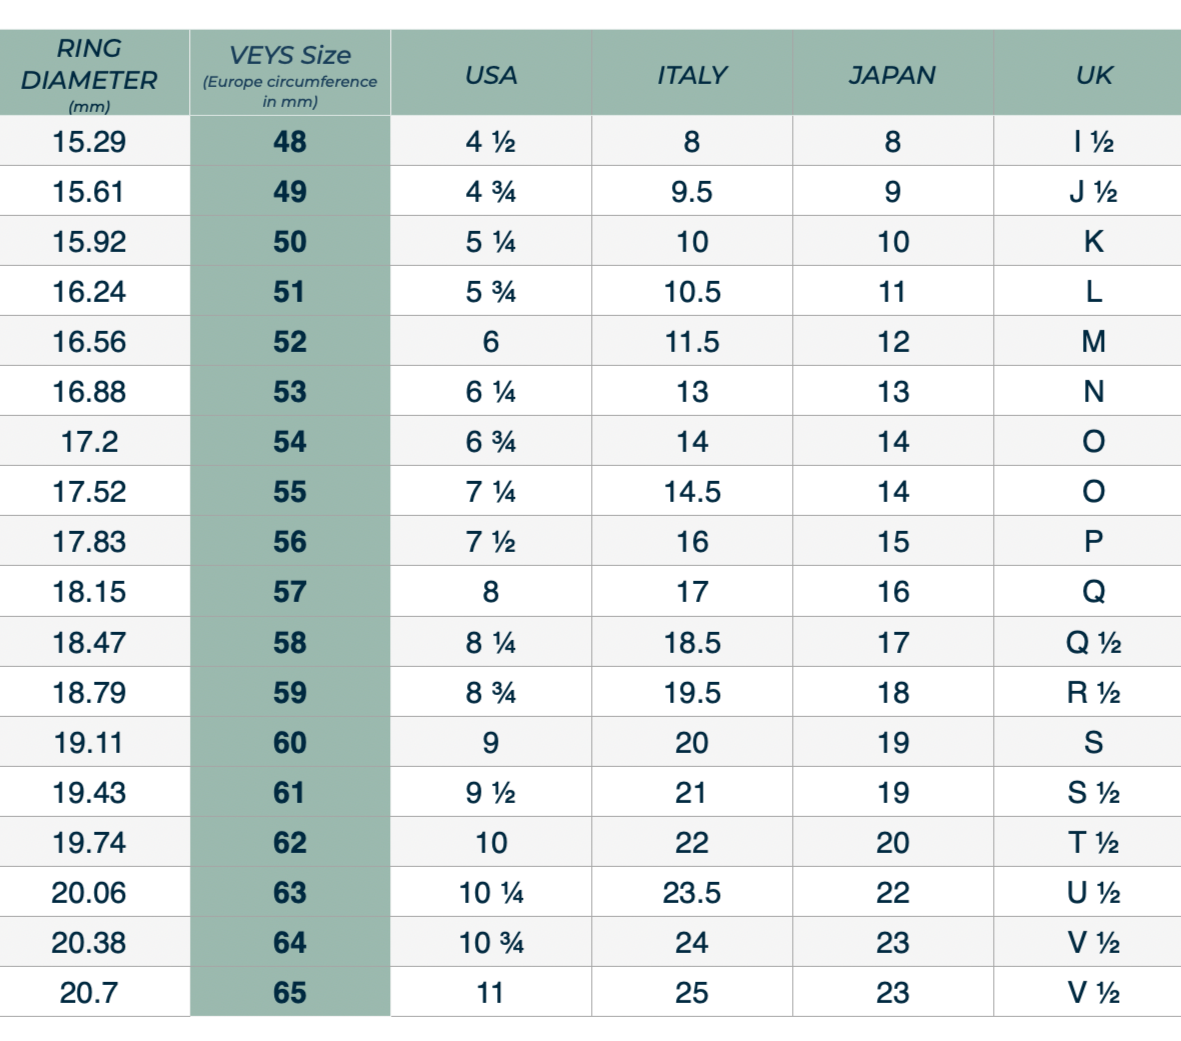The height and width of the screenshot is (1041, 1181).
Task: Click the UK size Q ½ cell
Action: [1094, 642]
